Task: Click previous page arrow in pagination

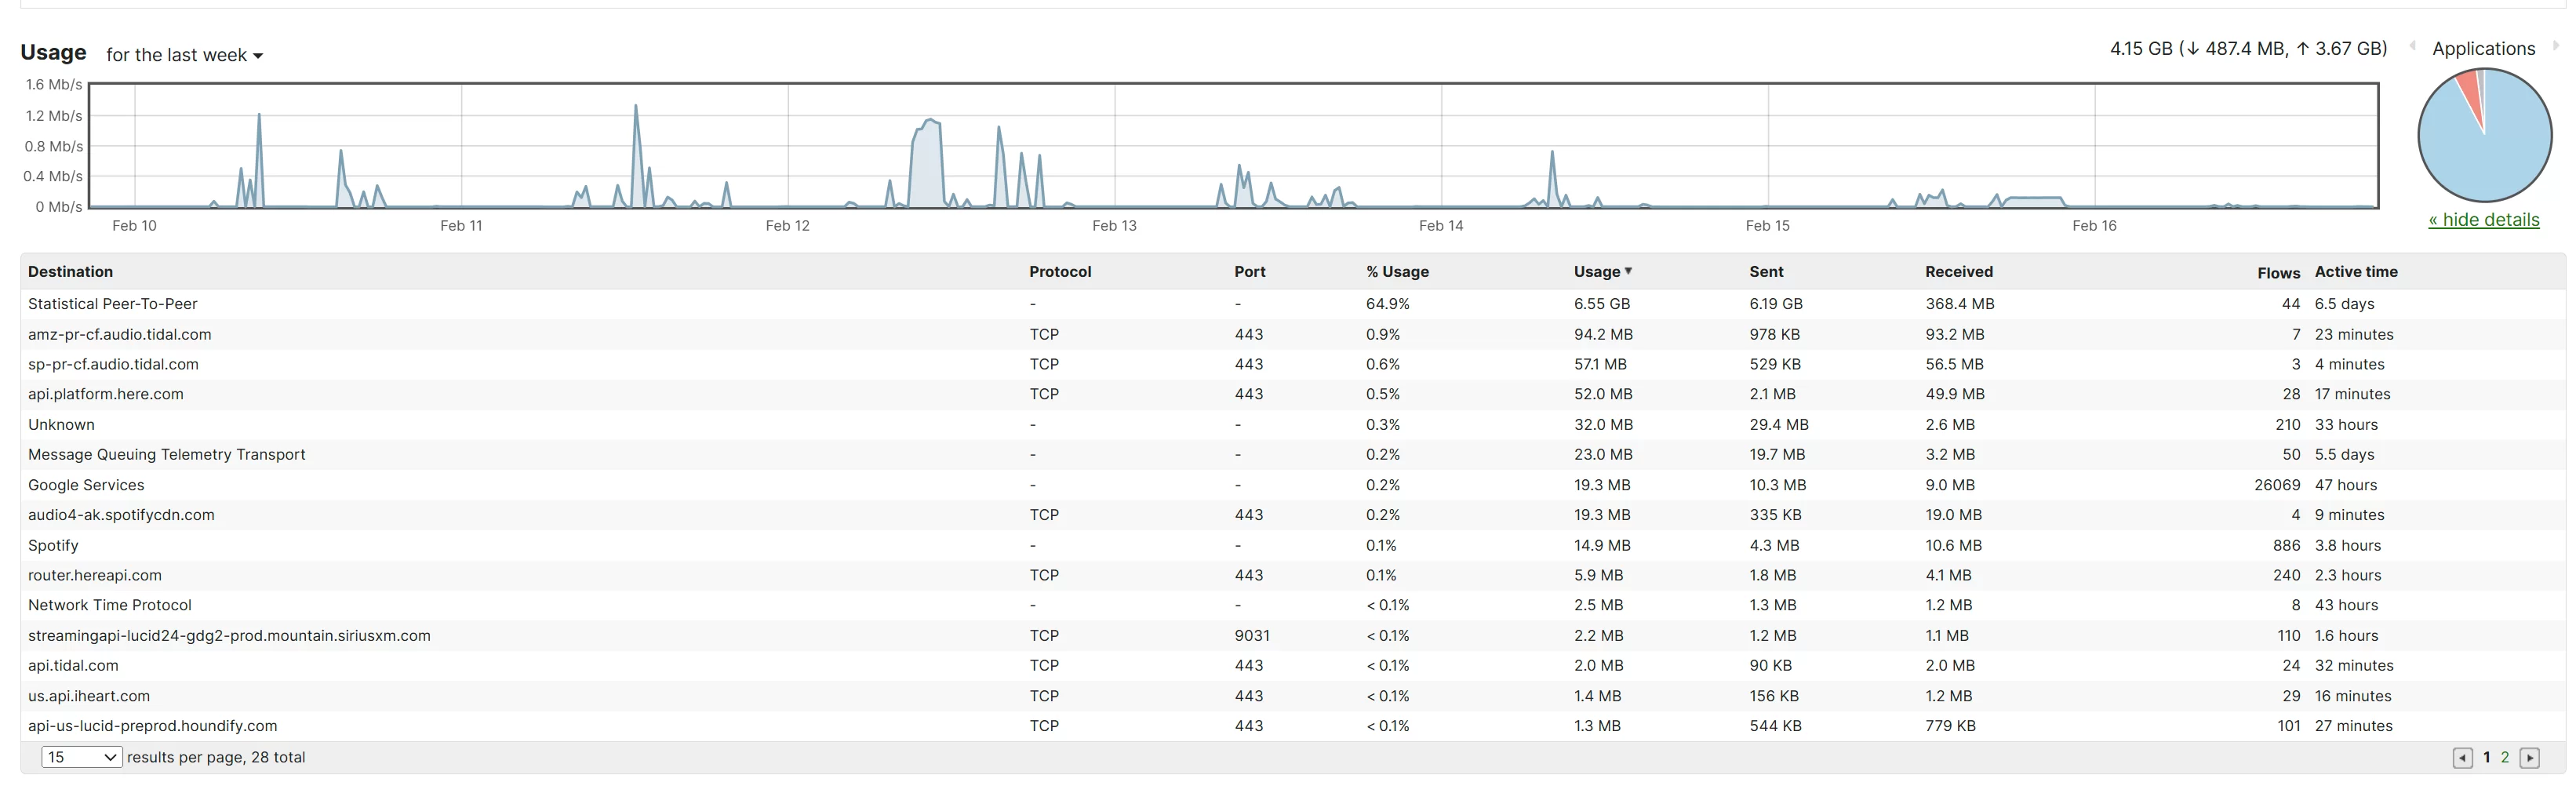Action: pos(2462,758)
